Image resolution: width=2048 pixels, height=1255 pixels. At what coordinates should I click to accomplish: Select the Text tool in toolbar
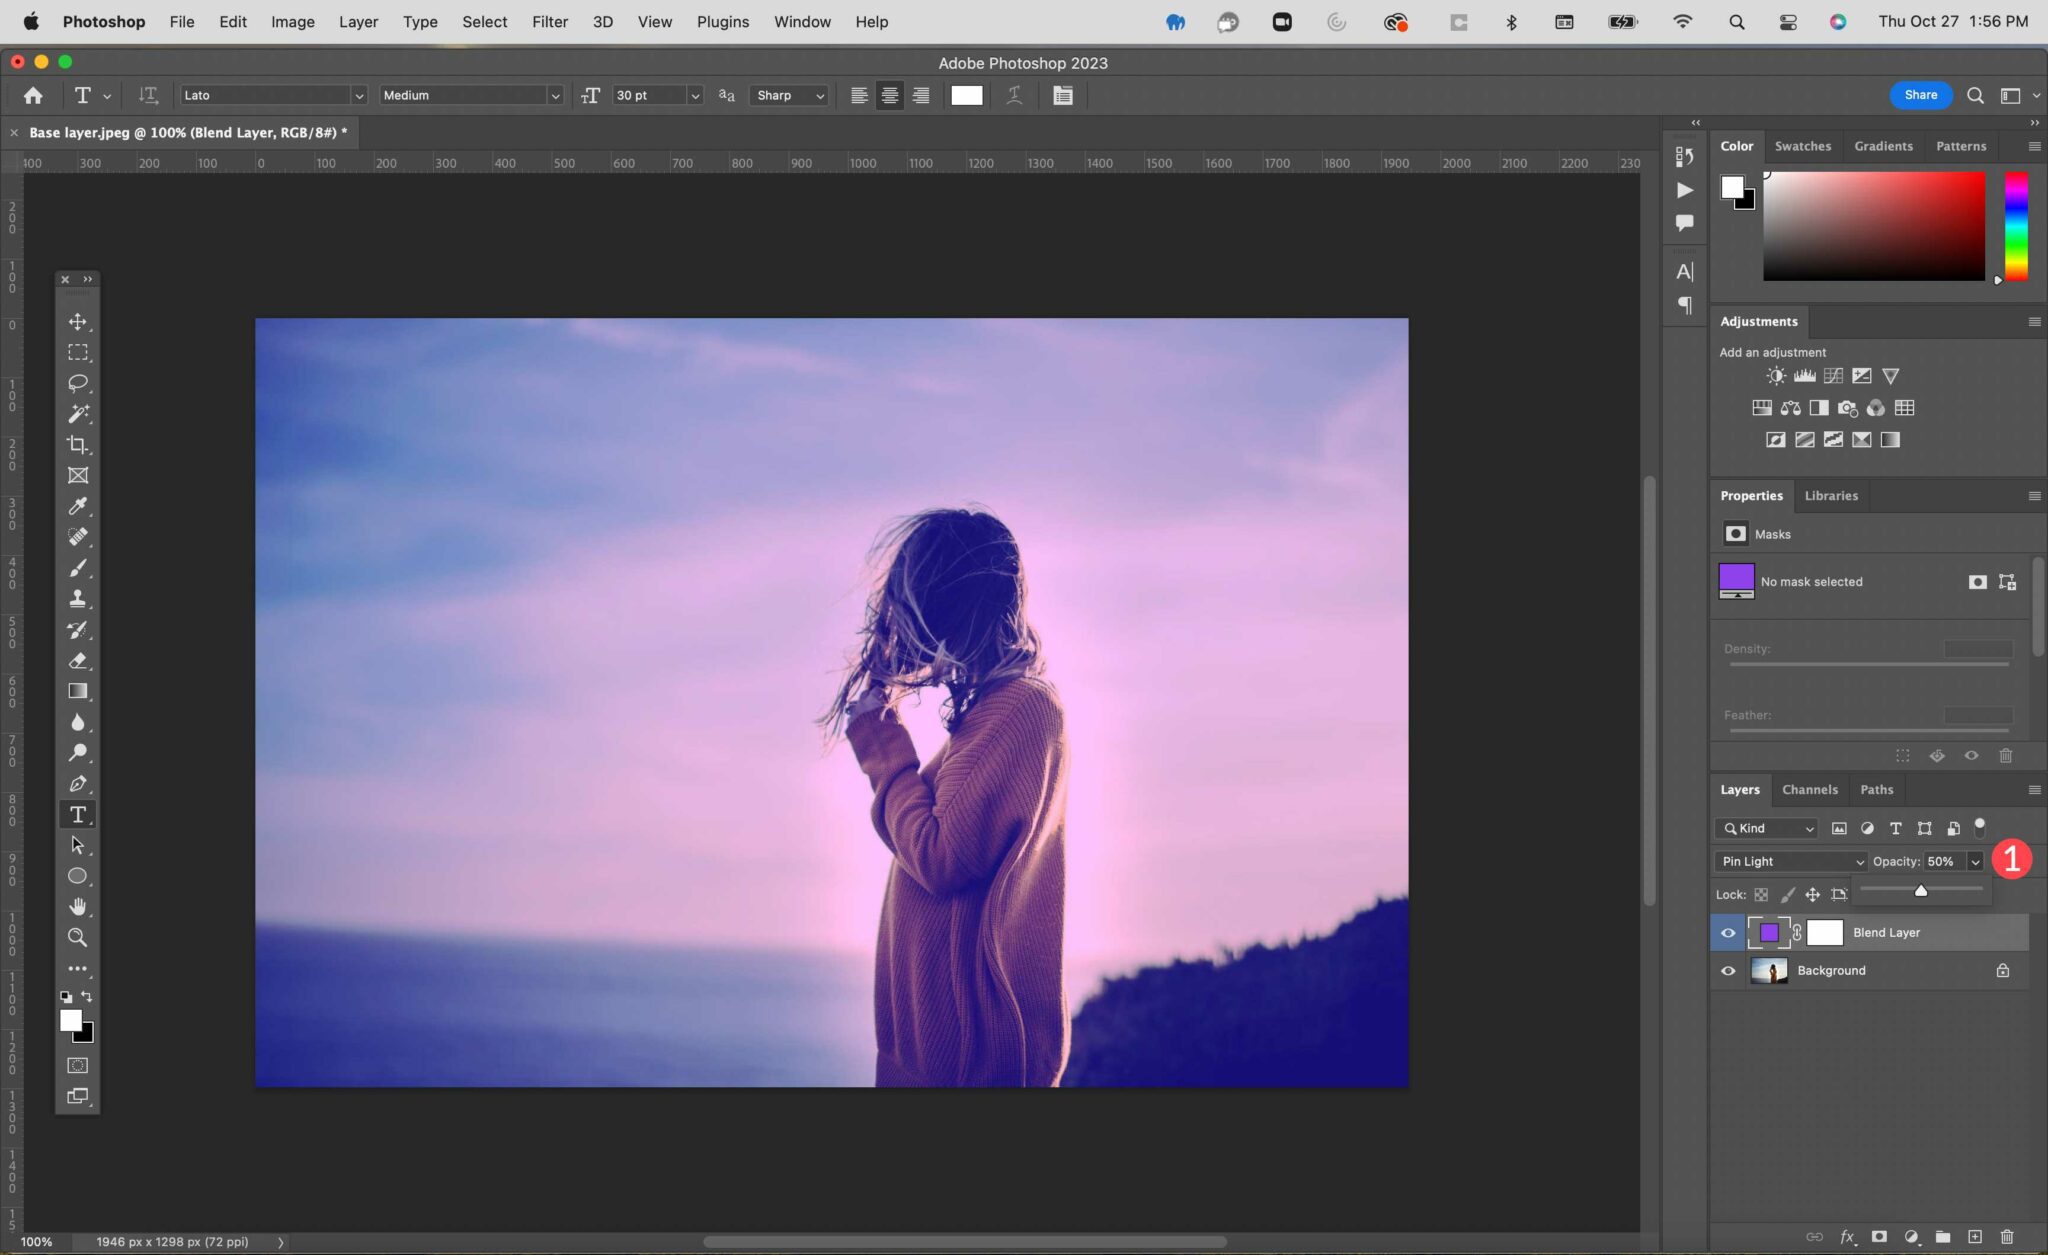point(79,815)
